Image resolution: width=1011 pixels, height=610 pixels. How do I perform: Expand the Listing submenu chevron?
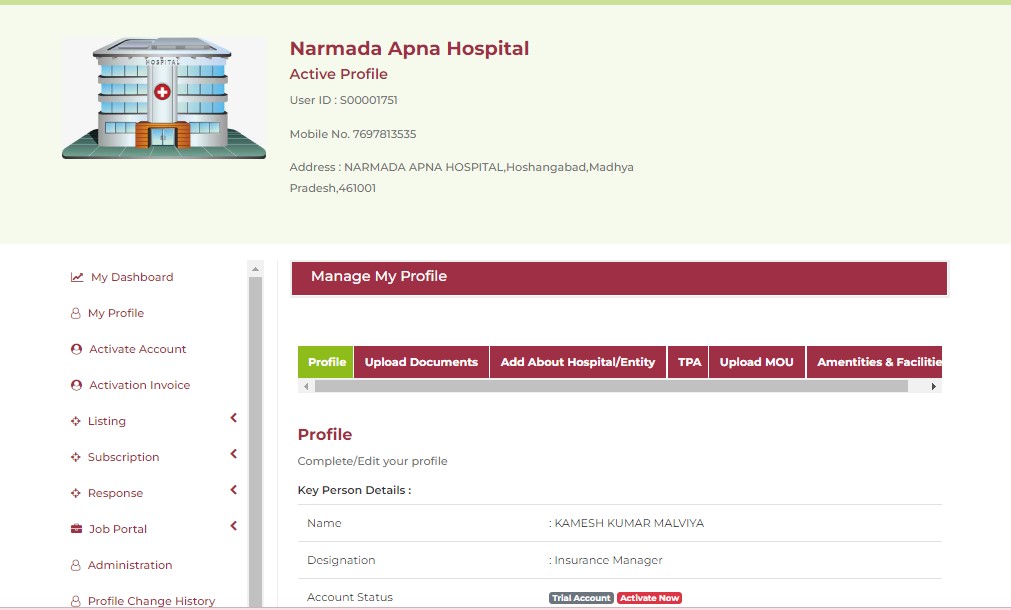click(x=233, y=418)
